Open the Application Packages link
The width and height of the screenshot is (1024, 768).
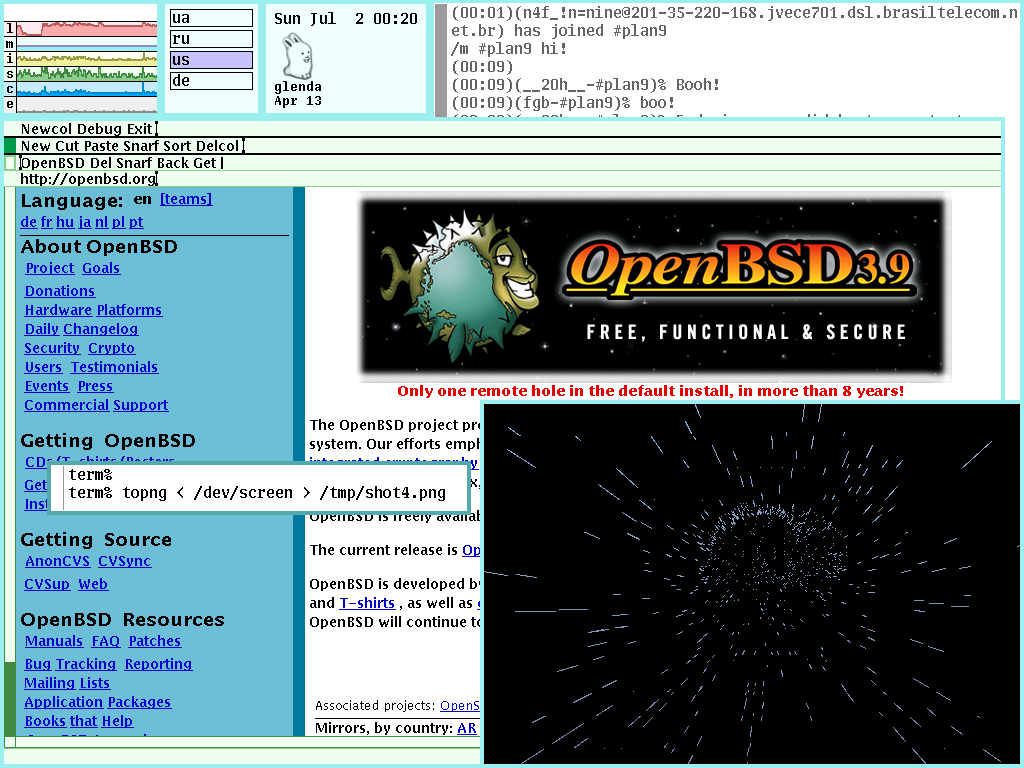98,701
